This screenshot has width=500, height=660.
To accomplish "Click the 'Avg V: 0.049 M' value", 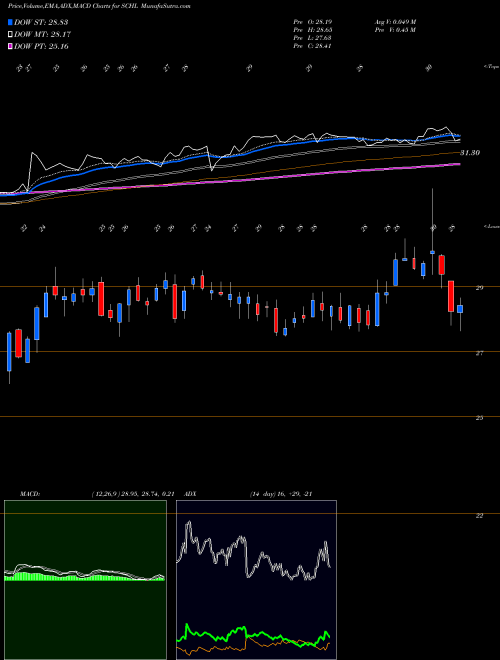I will (396, 21).
